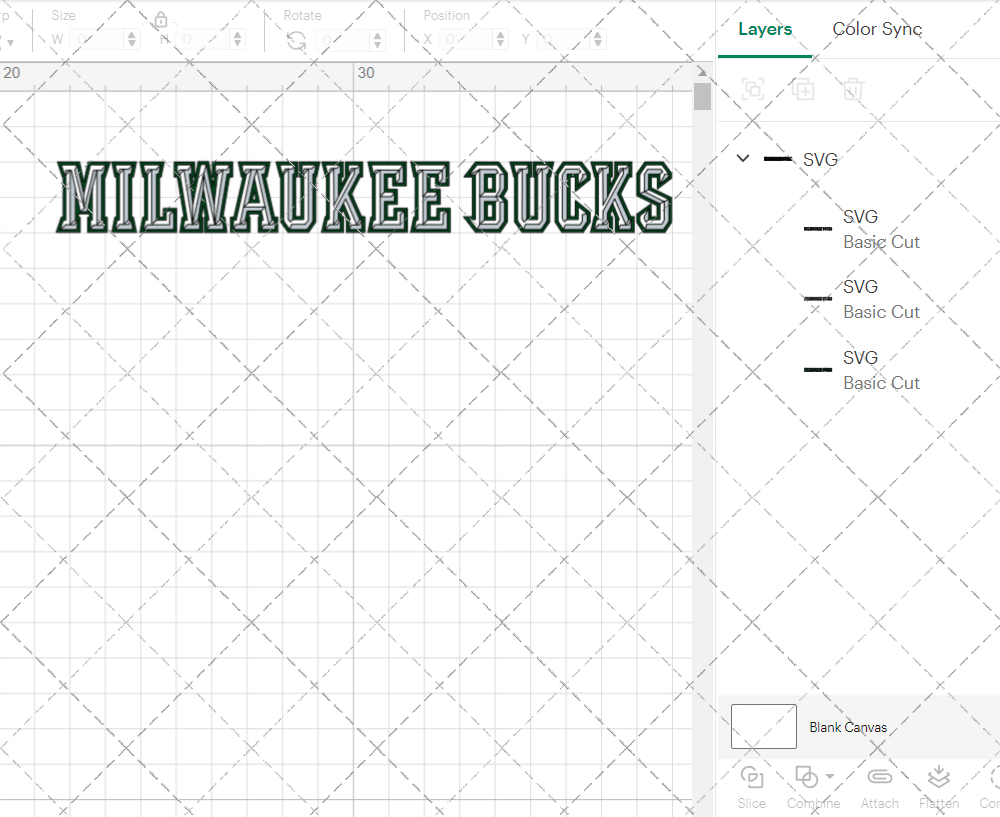Click the Duplicate layer icon

pos(803,89)
